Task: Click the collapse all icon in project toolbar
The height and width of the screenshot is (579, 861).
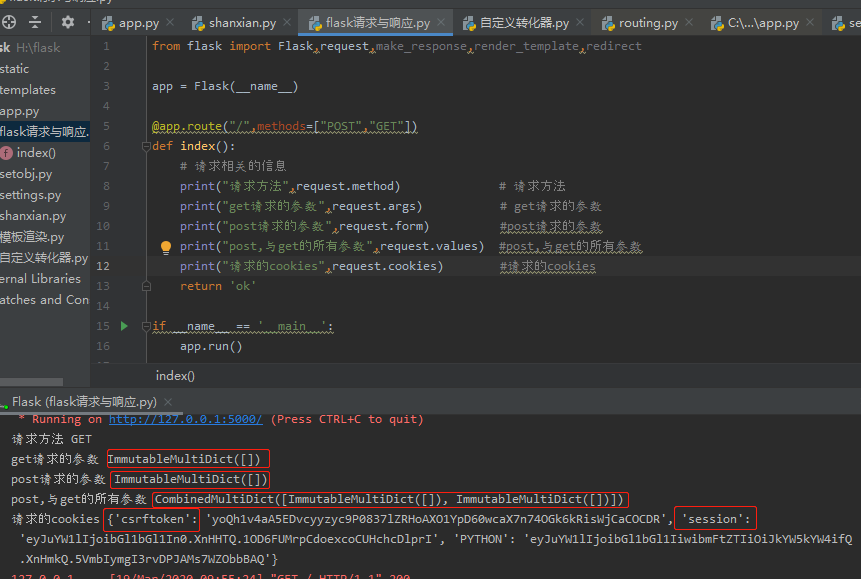Action: click(x=35, y=22)
